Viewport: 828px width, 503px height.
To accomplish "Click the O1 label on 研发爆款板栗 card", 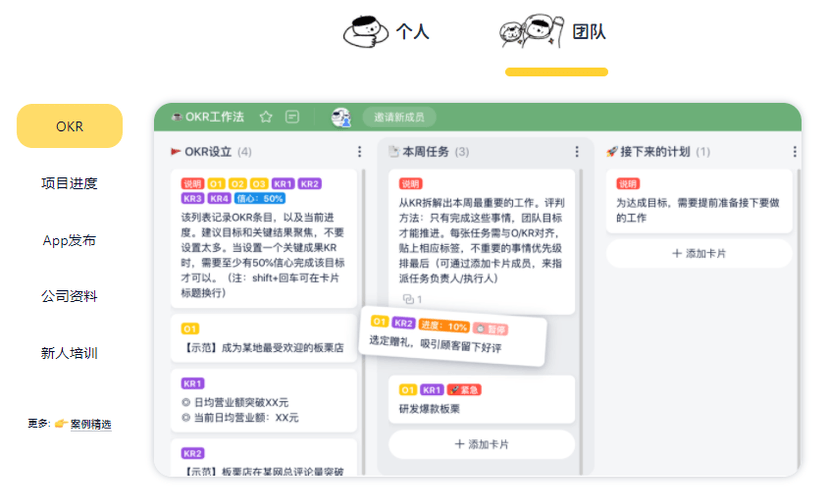I will pos(408,390).
